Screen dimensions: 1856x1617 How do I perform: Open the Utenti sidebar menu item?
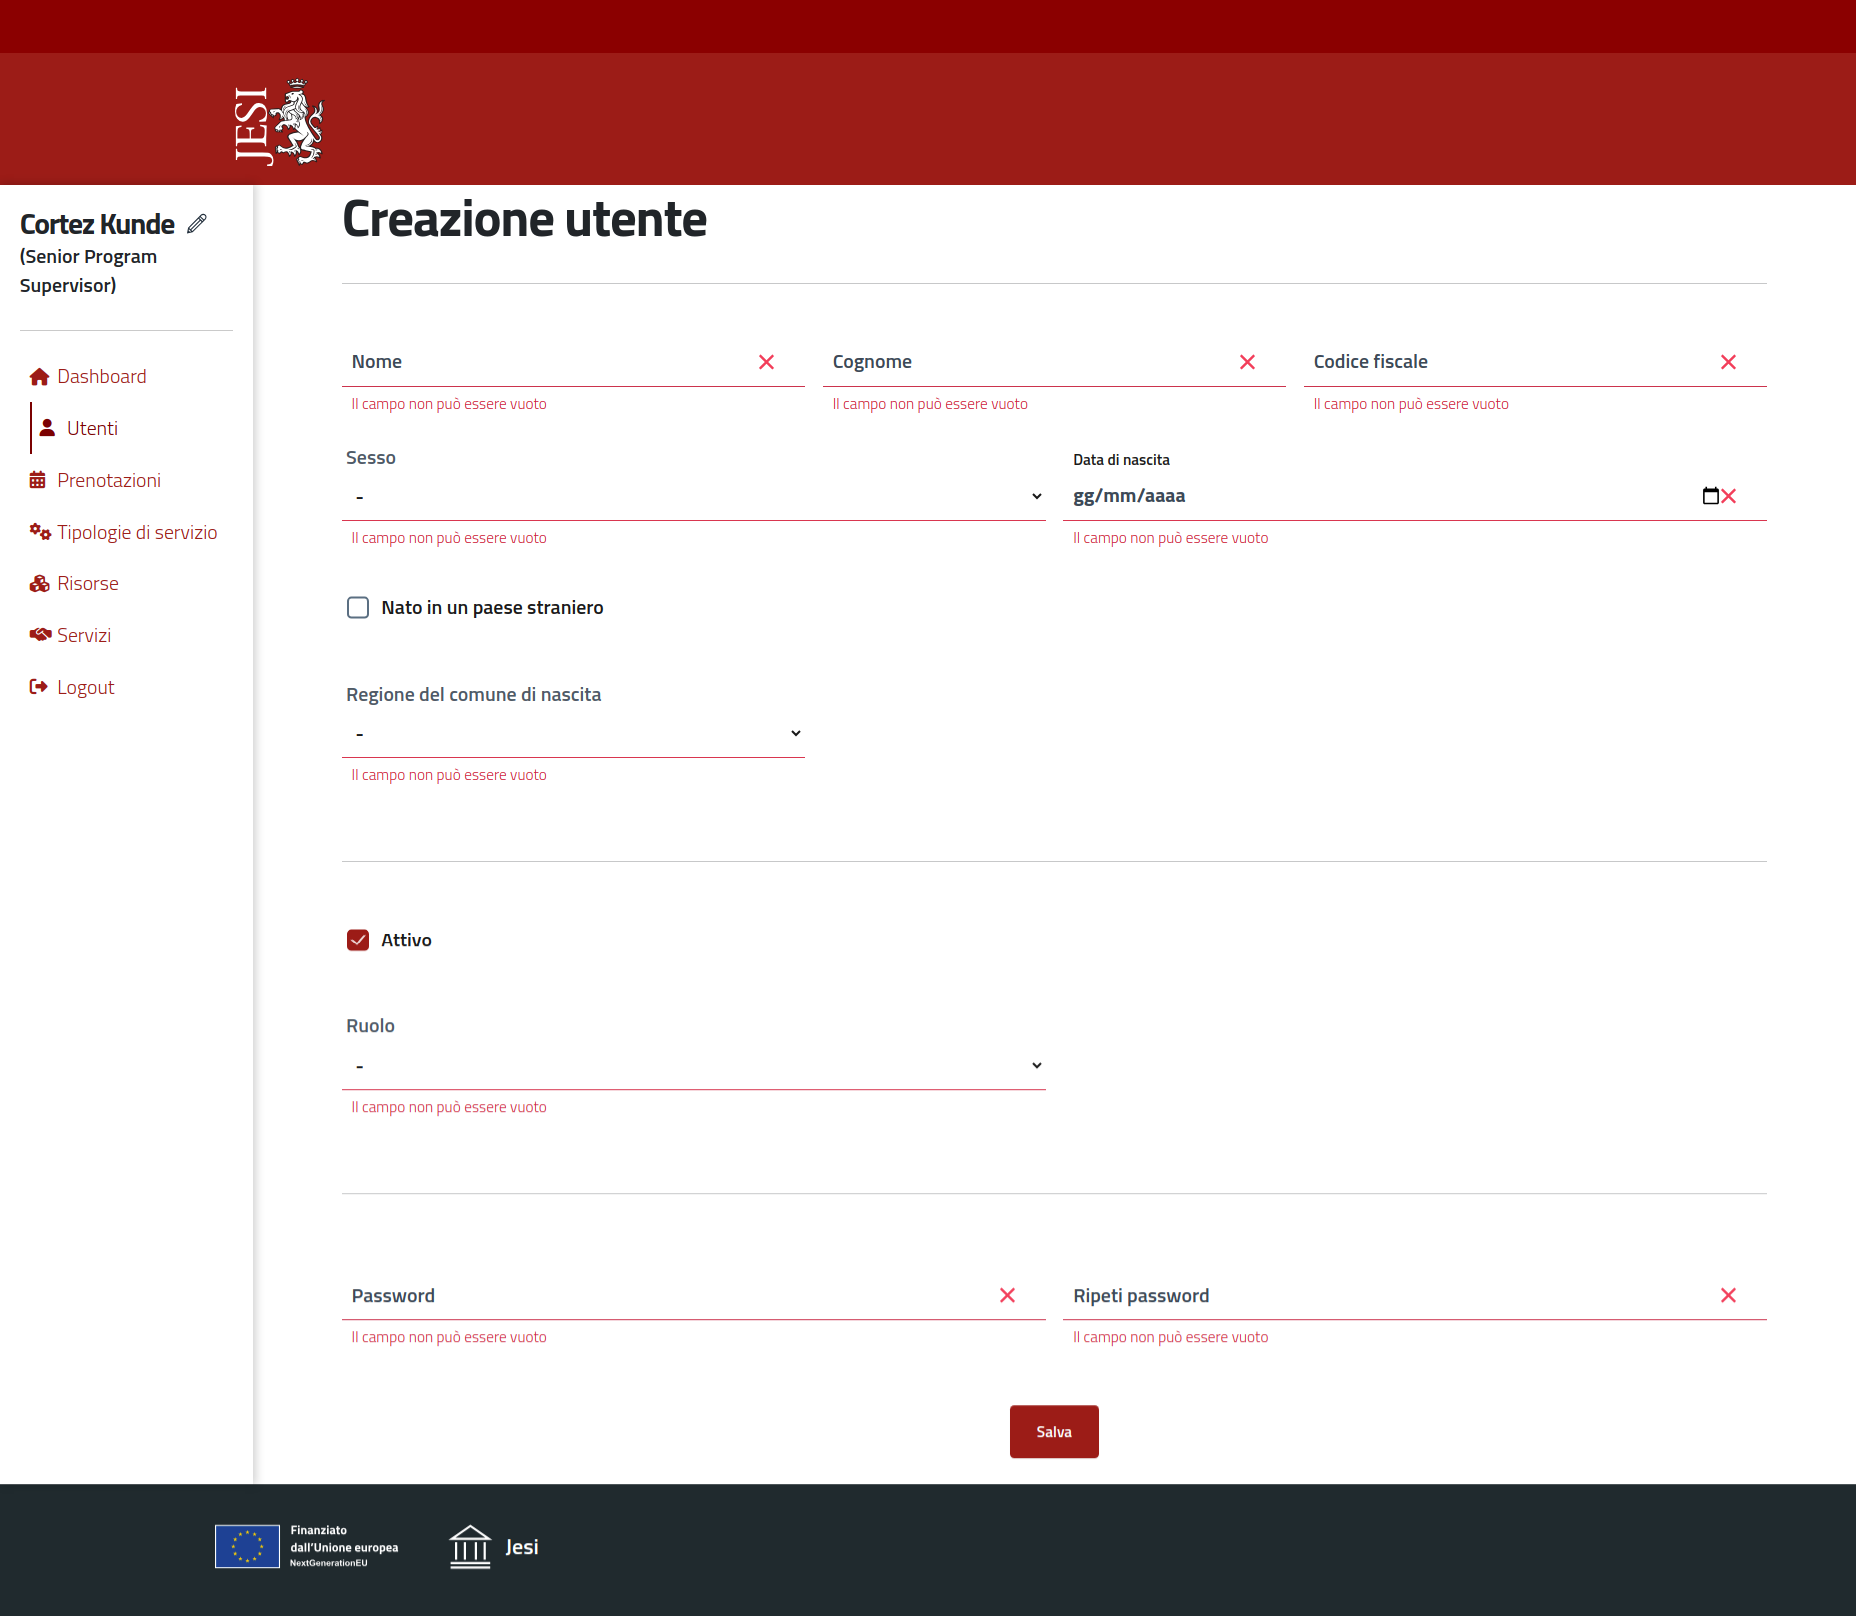coord(92,429)
